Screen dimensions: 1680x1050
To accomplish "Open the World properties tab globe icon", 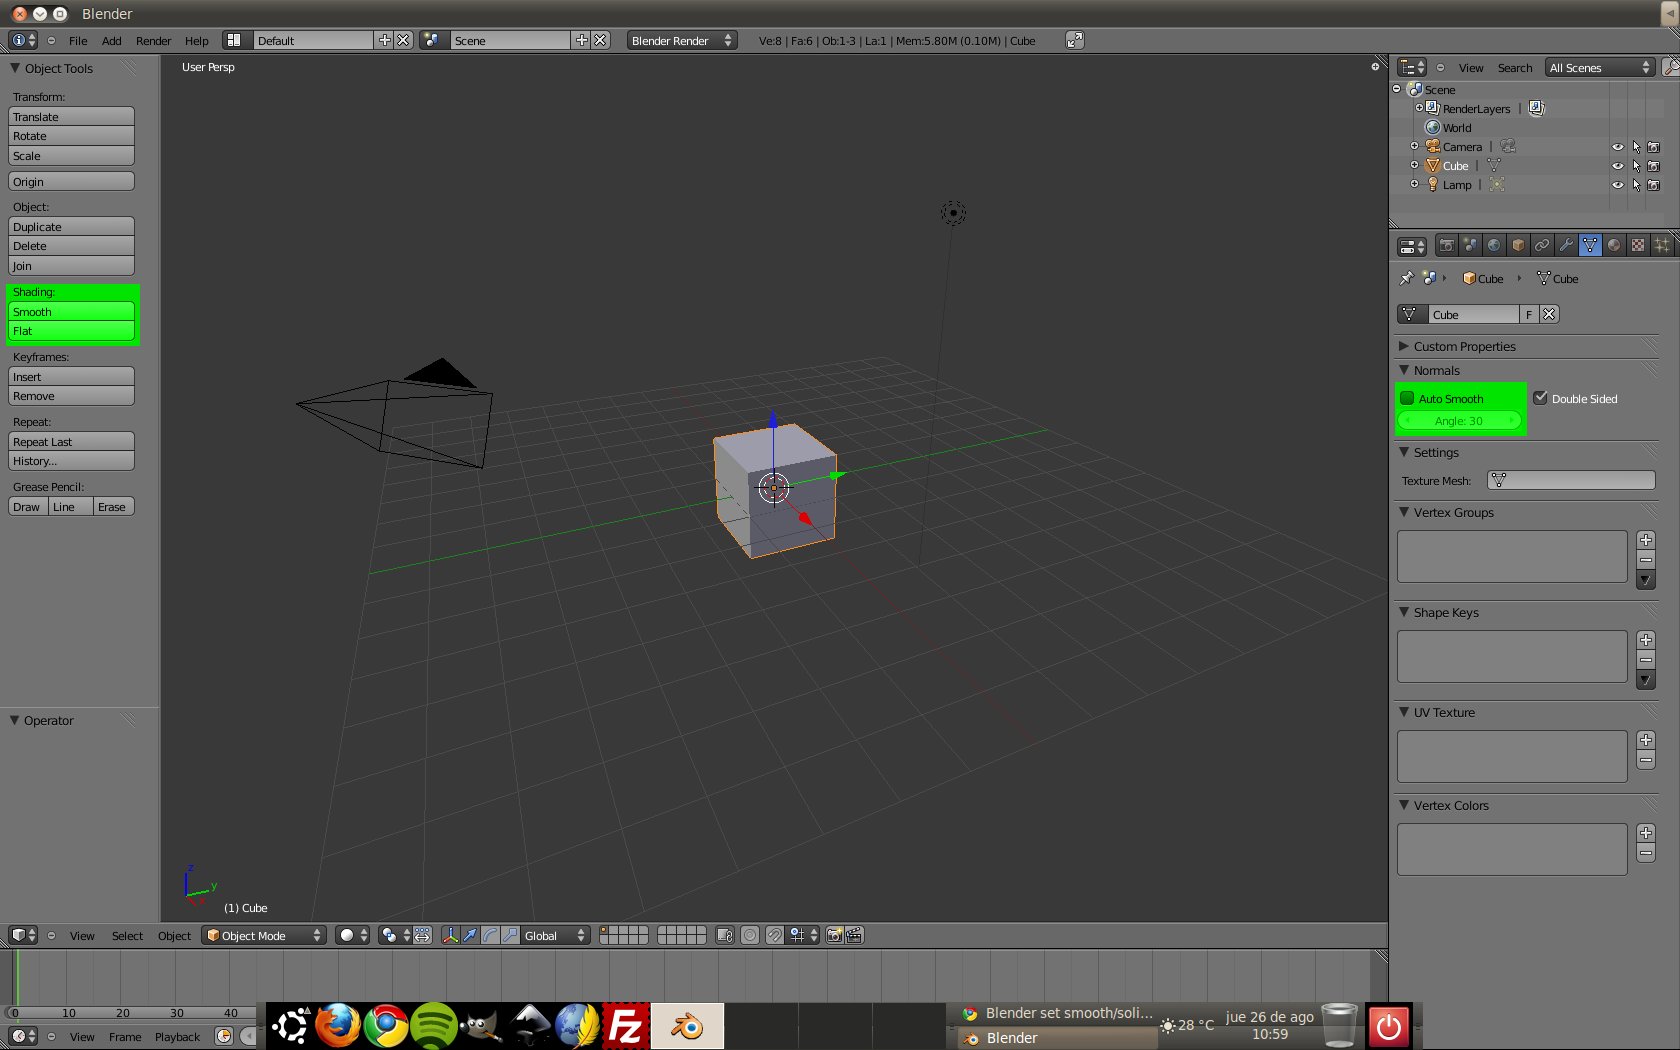I will click(1494, 245).
